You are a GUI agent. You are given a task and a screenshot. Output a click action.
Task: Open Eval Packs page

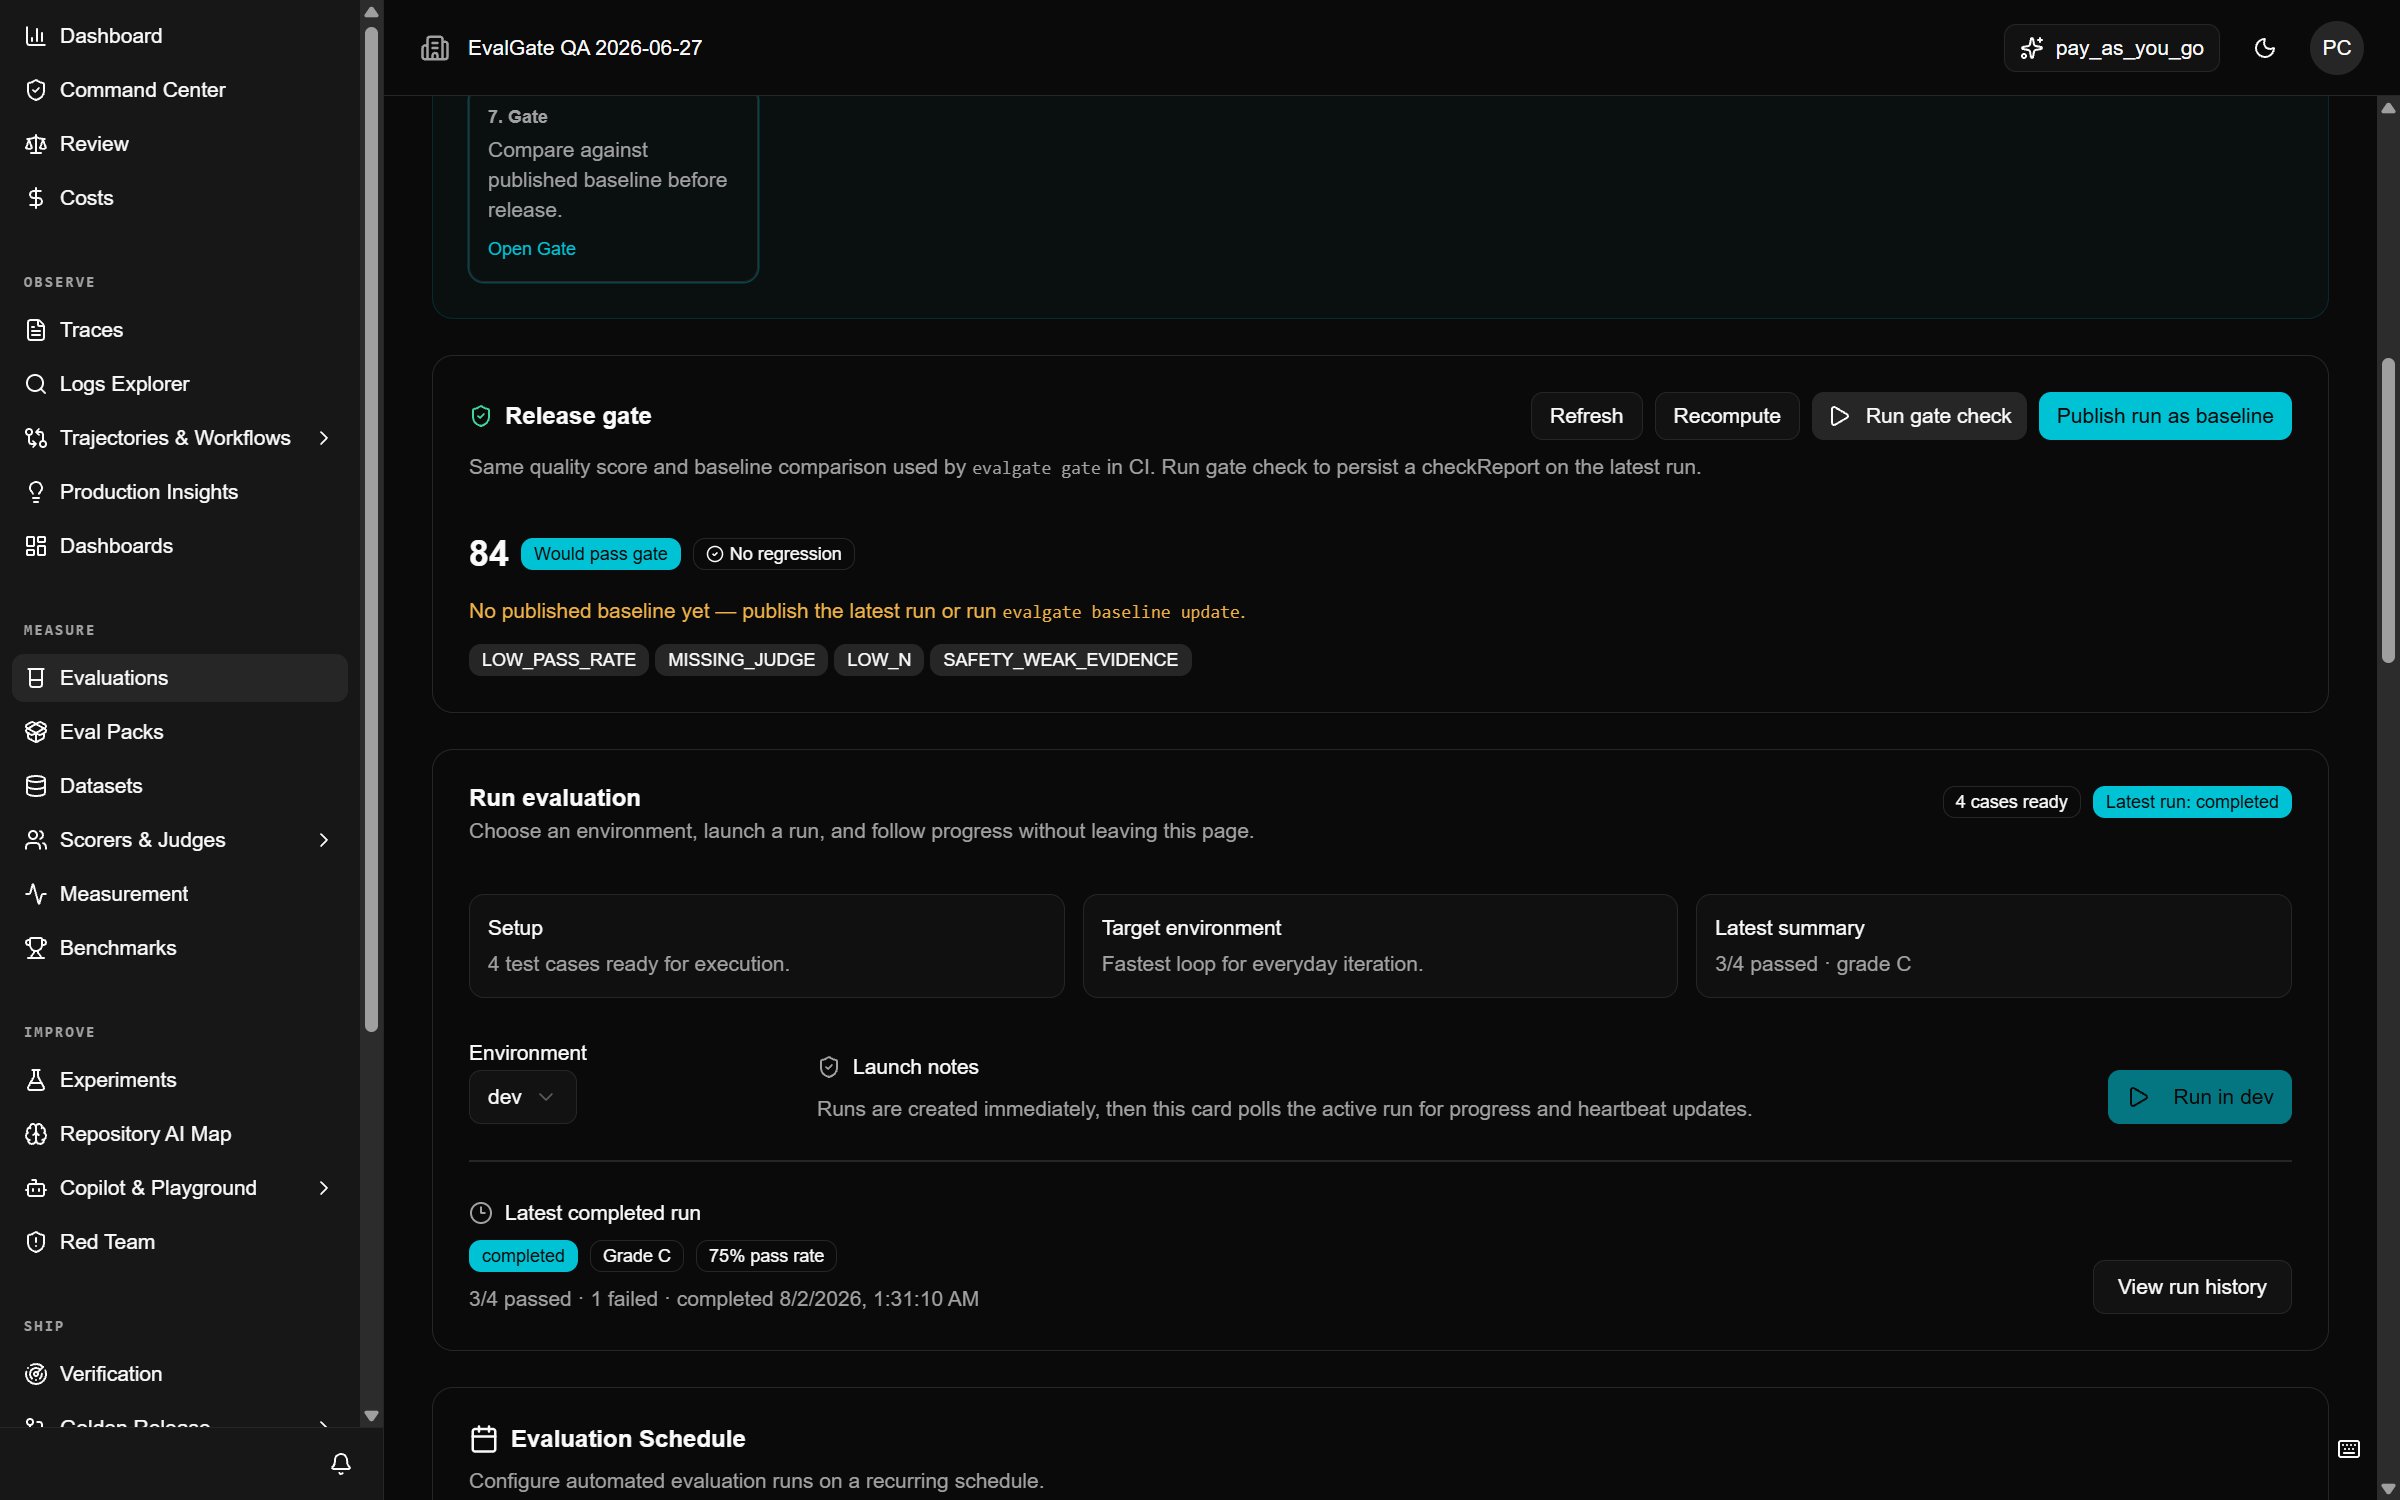[x=180, y=732]
